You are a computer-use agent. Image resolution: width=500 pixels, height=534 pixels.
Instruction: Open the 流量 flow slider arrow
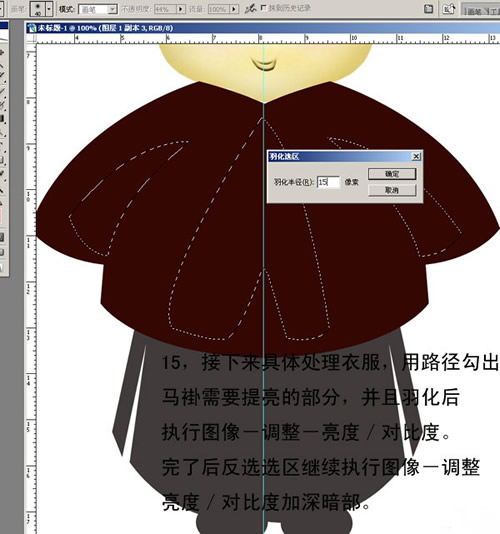click(234, 9)
